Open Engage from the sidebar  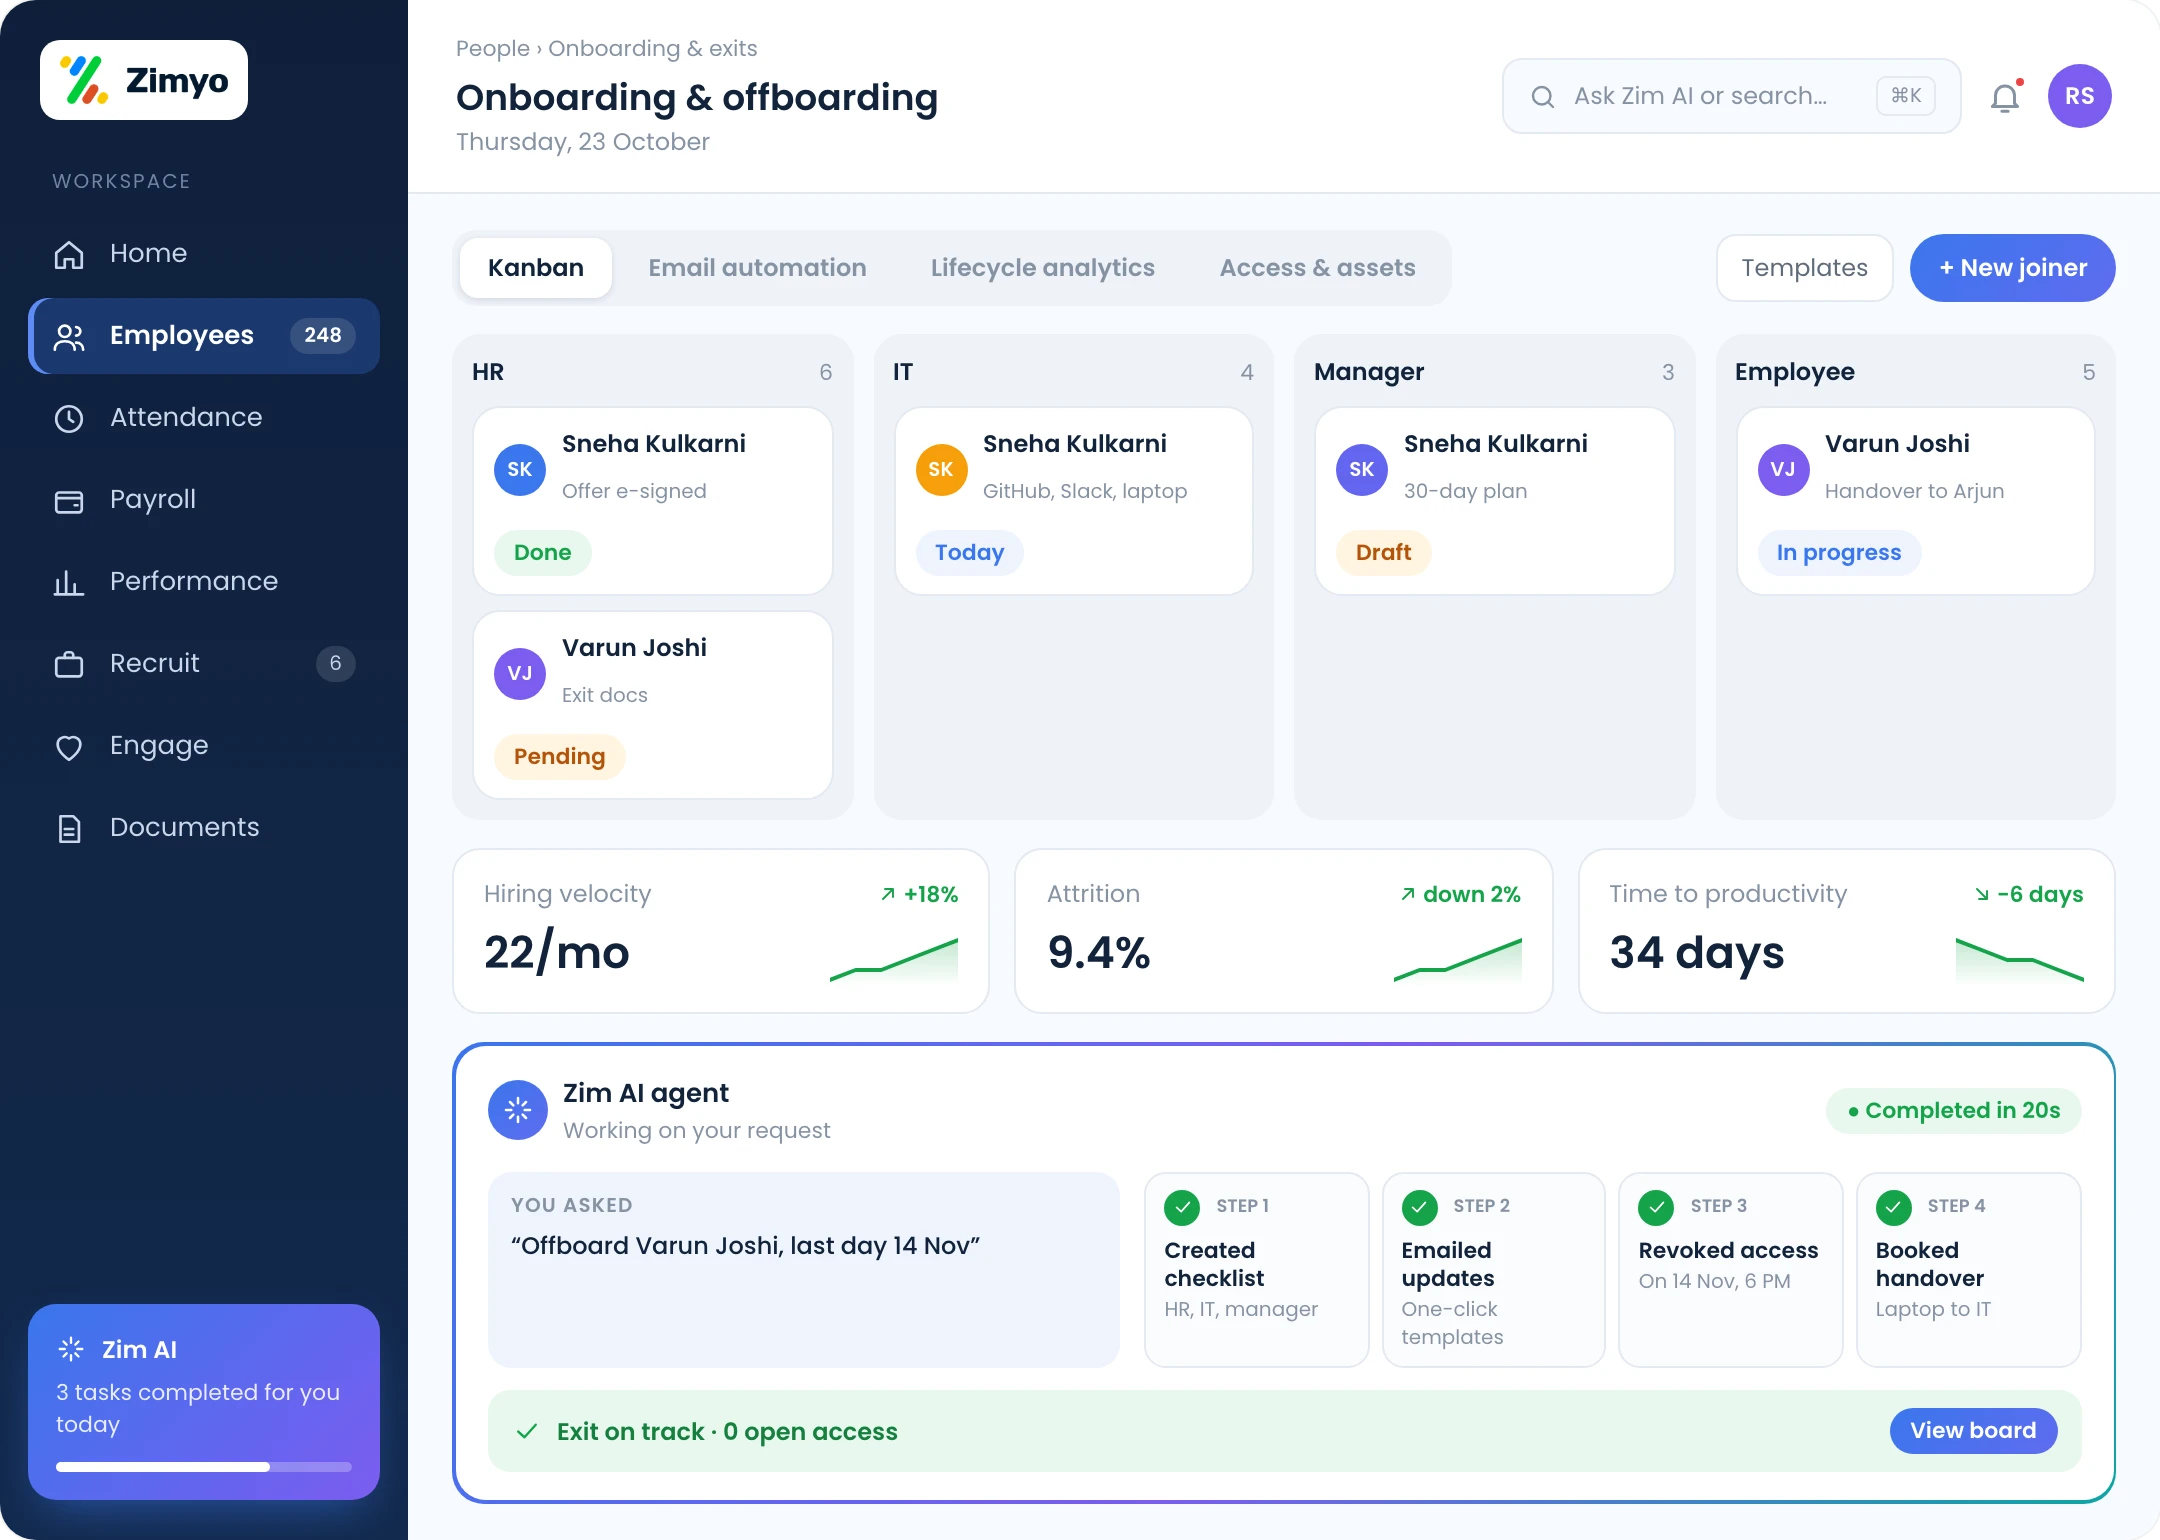204,745
